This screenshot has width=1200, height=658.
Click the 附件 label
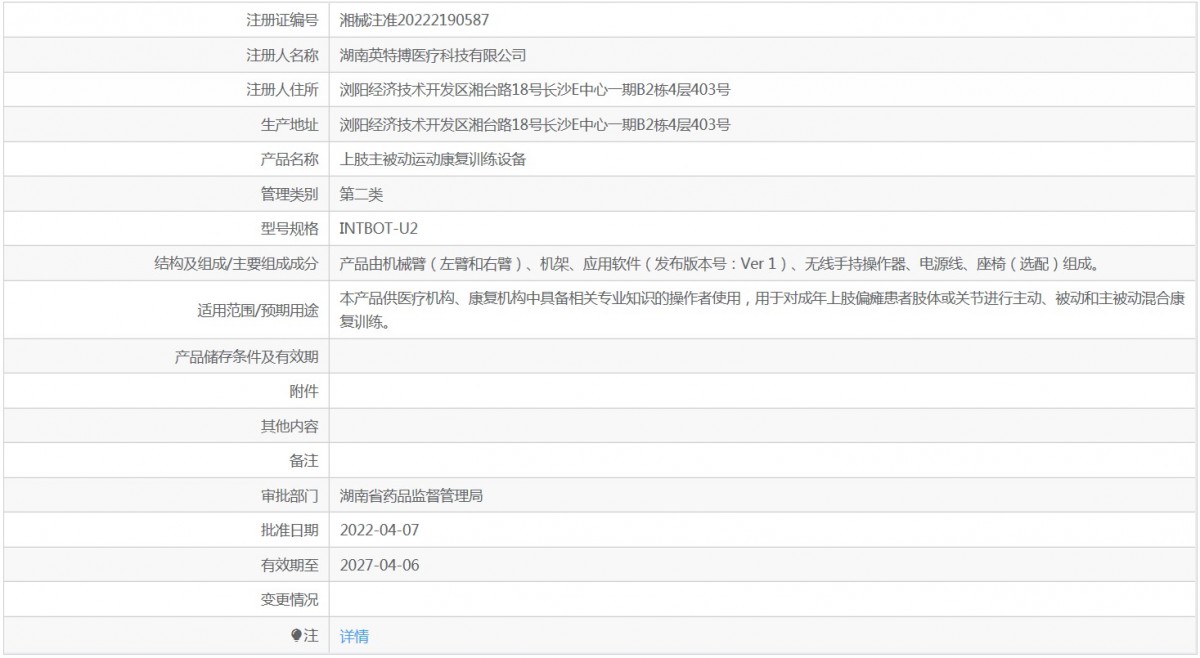click(x=304, y=391)
